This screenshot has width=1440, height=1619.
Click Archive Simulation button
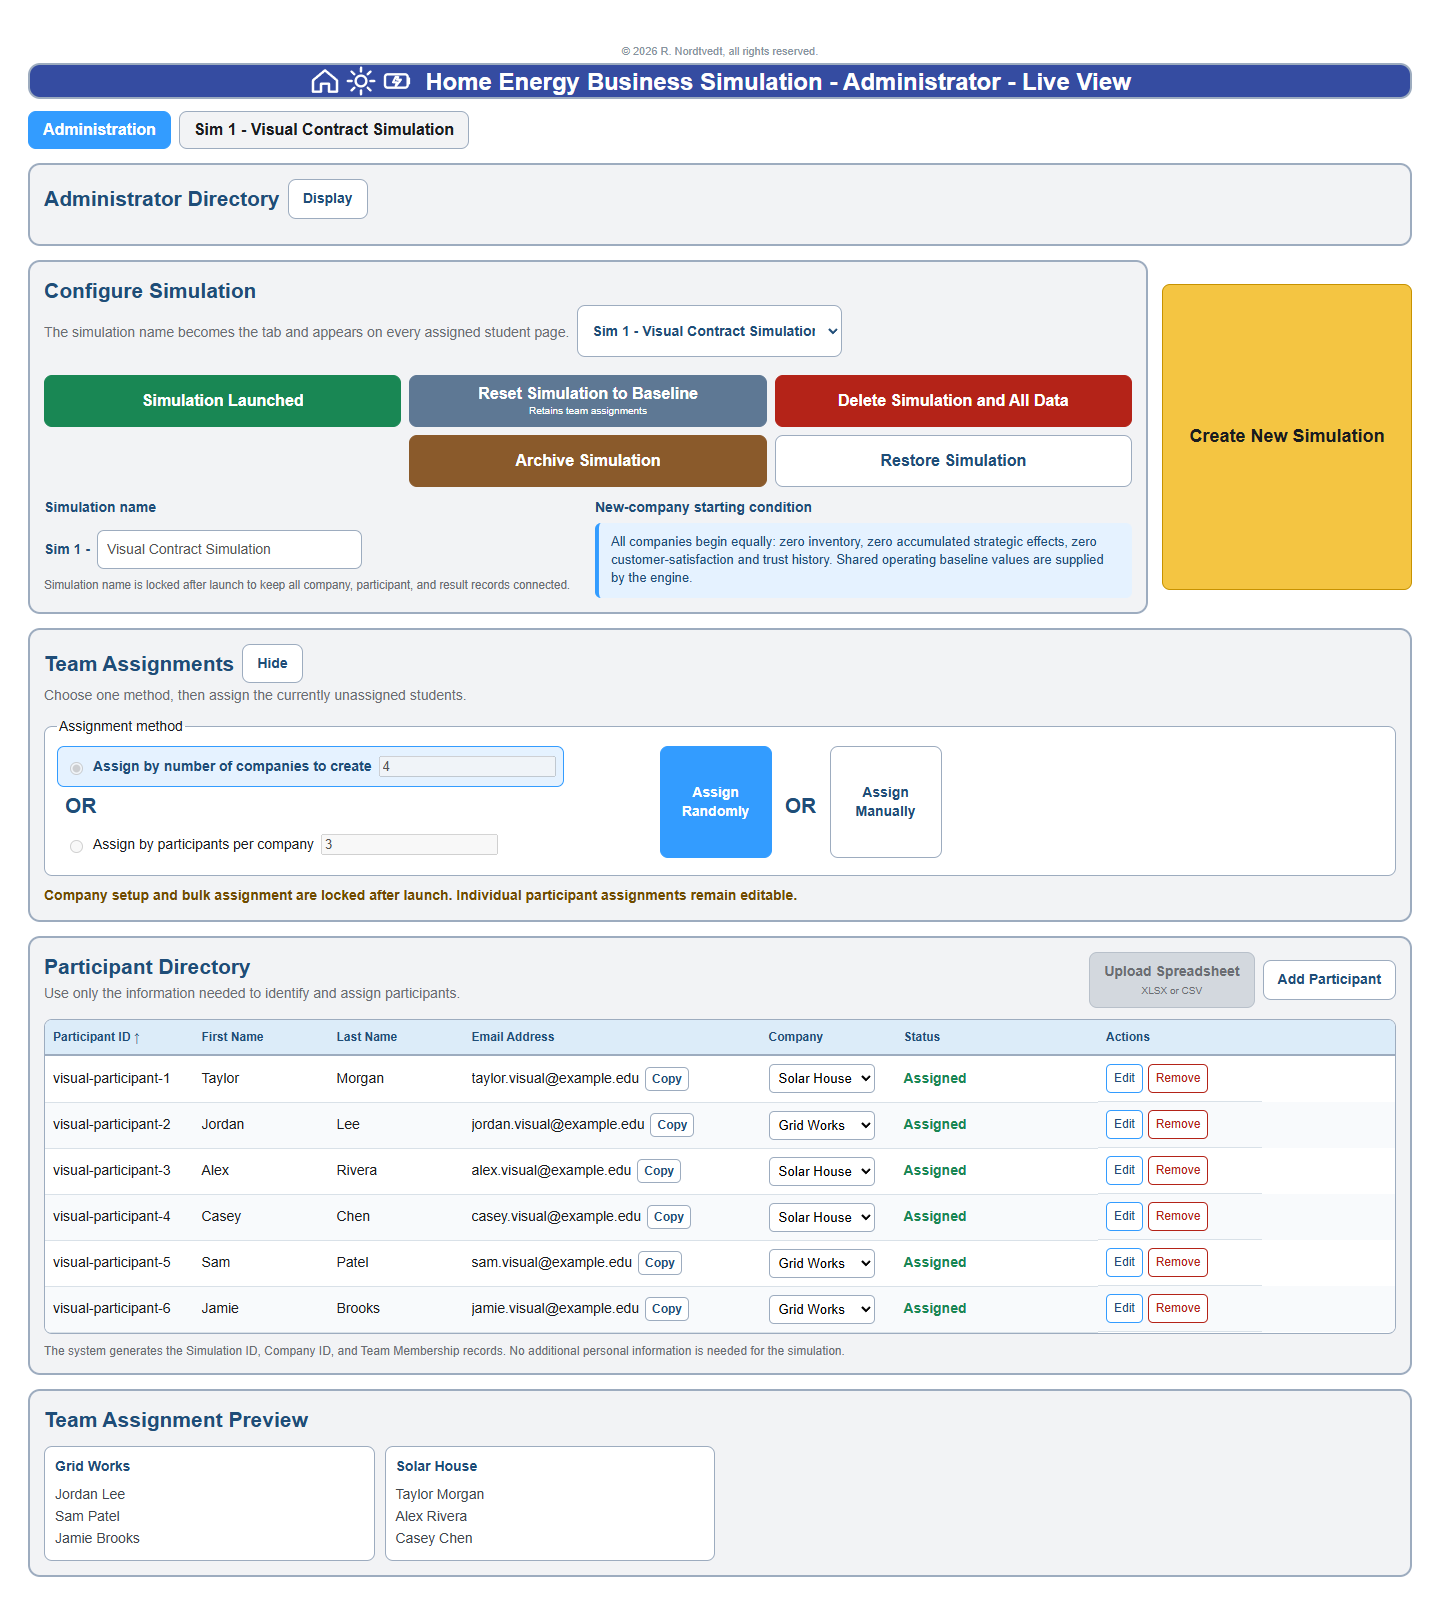(x=588, y=461)
